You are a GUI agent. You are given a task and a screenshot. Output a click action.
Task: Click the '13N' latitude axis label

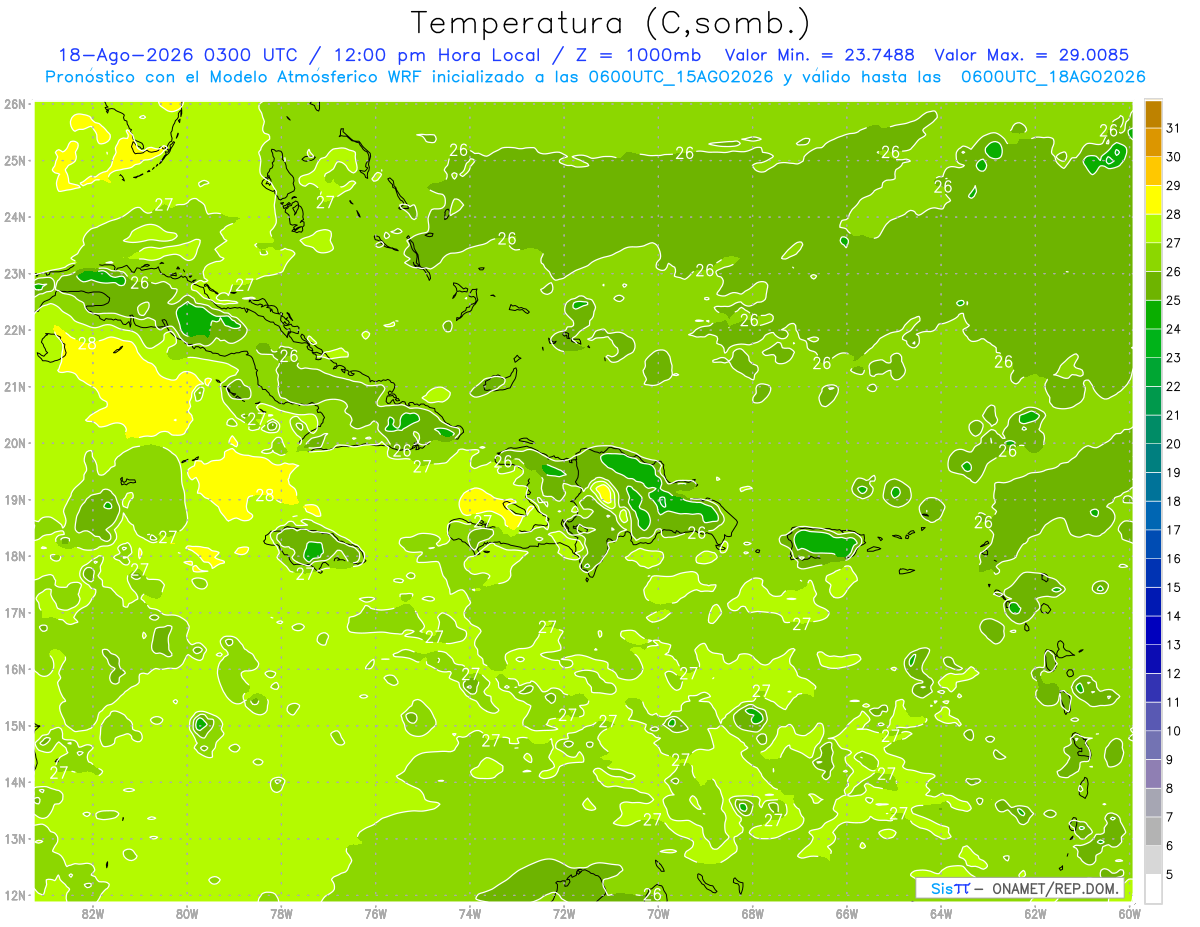click(15, 838)
